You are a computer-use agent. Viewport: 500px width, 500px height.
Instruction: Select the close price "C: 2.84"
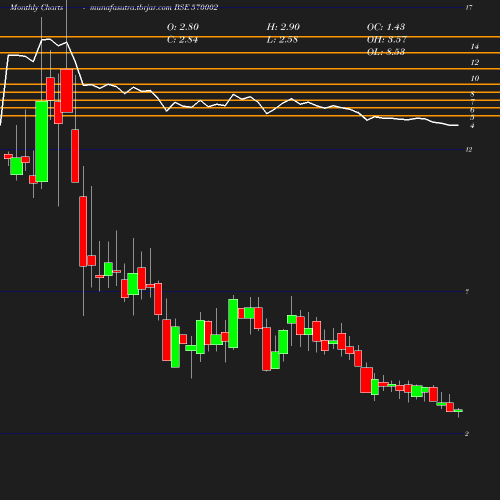coord(182,40)
